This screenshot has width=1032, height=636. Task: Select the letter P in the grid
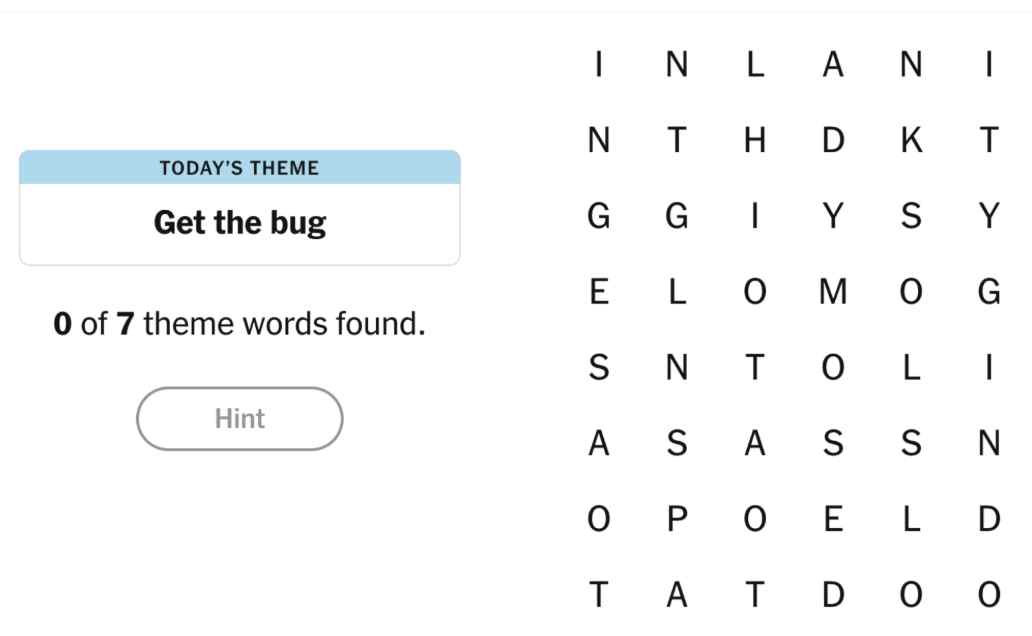coord(677,519)
